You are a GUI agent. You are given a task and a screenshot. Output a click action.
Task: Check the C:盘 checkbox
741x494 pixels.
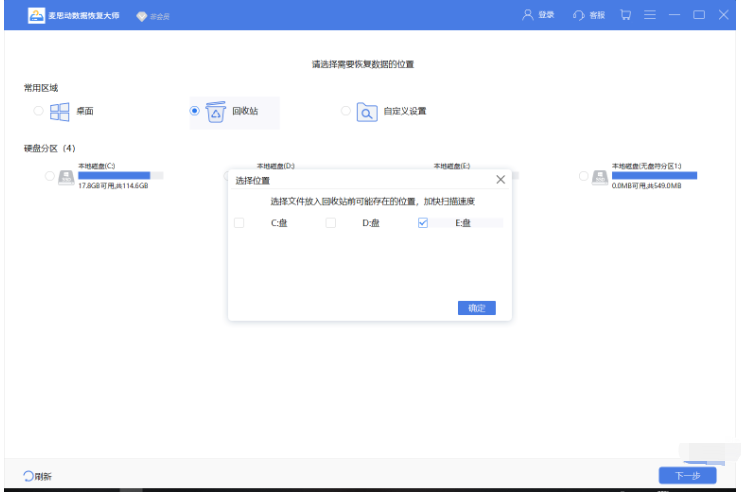tap(239, 223)
